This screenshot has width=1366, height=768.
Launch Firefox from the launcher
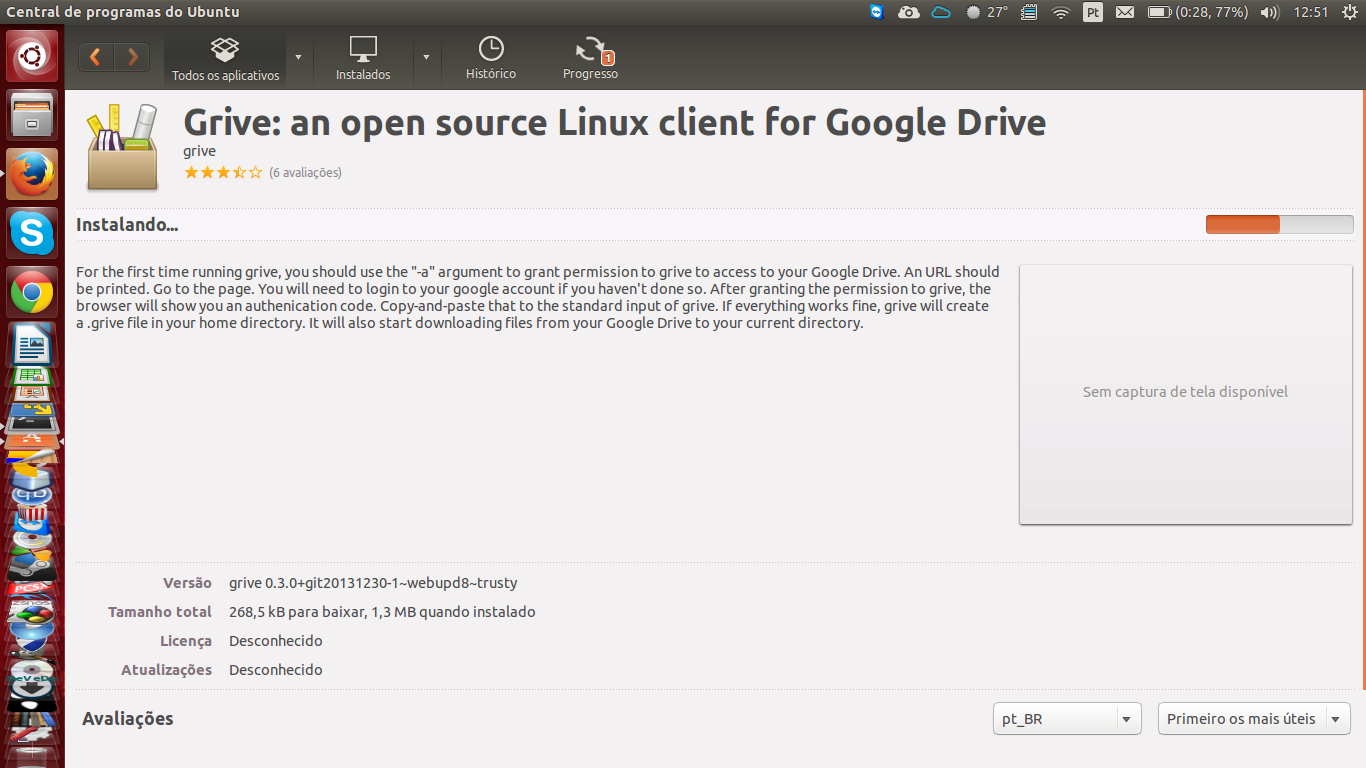(32, 174)
